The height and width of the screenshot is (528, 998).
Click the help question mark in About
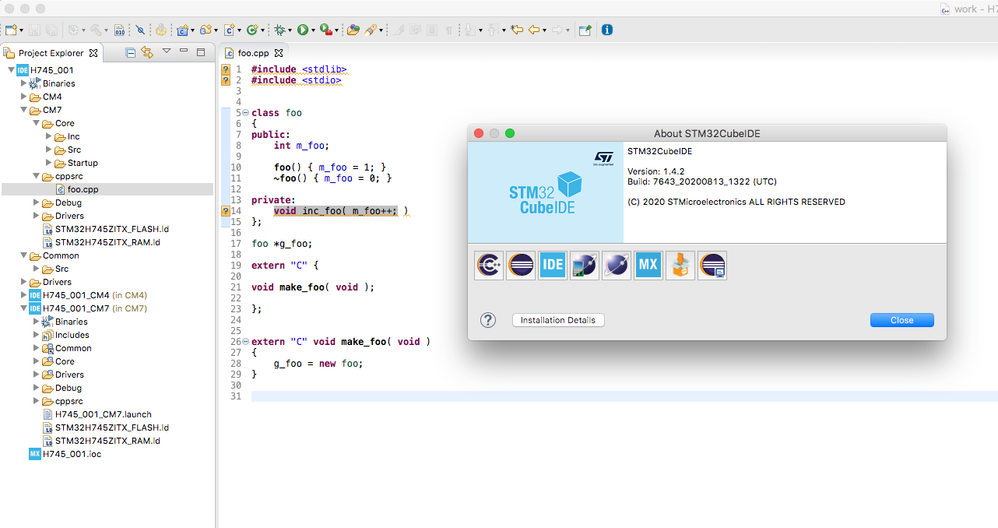(x=488, y=320)
